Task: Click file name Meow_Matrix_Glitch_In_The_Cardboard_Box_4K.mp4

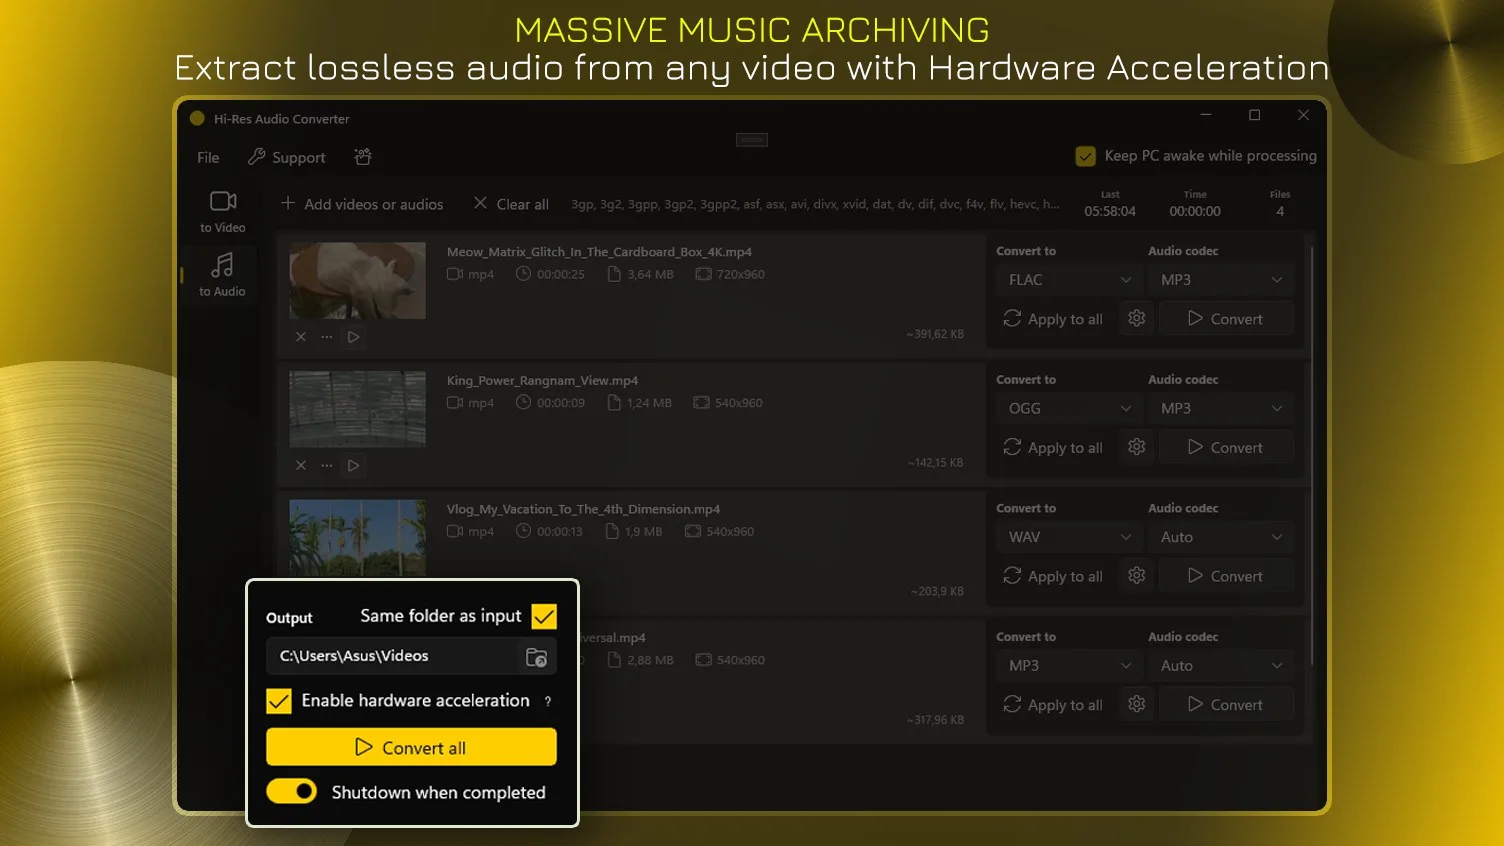Action: click(x=599, y=252)
